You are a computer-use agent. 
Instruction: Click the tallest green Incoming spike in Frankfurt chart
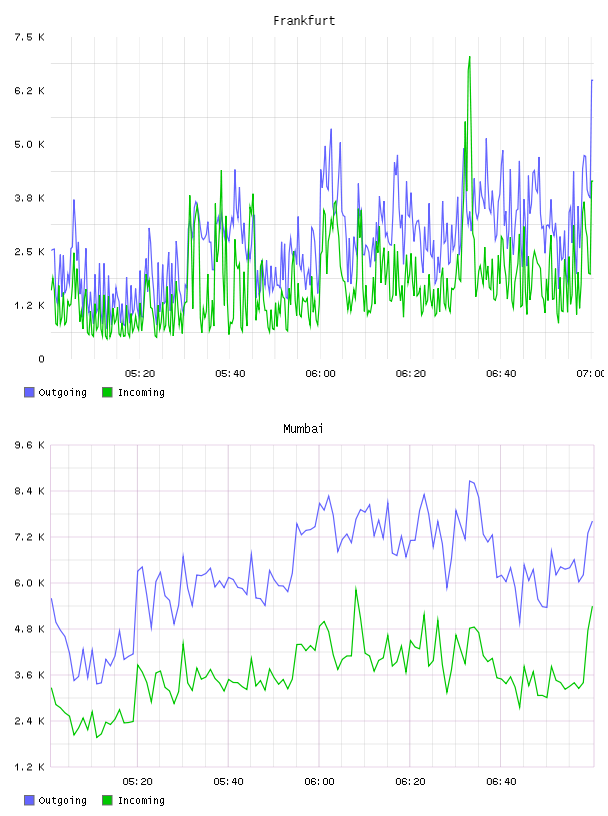click(x=470, y=58)
